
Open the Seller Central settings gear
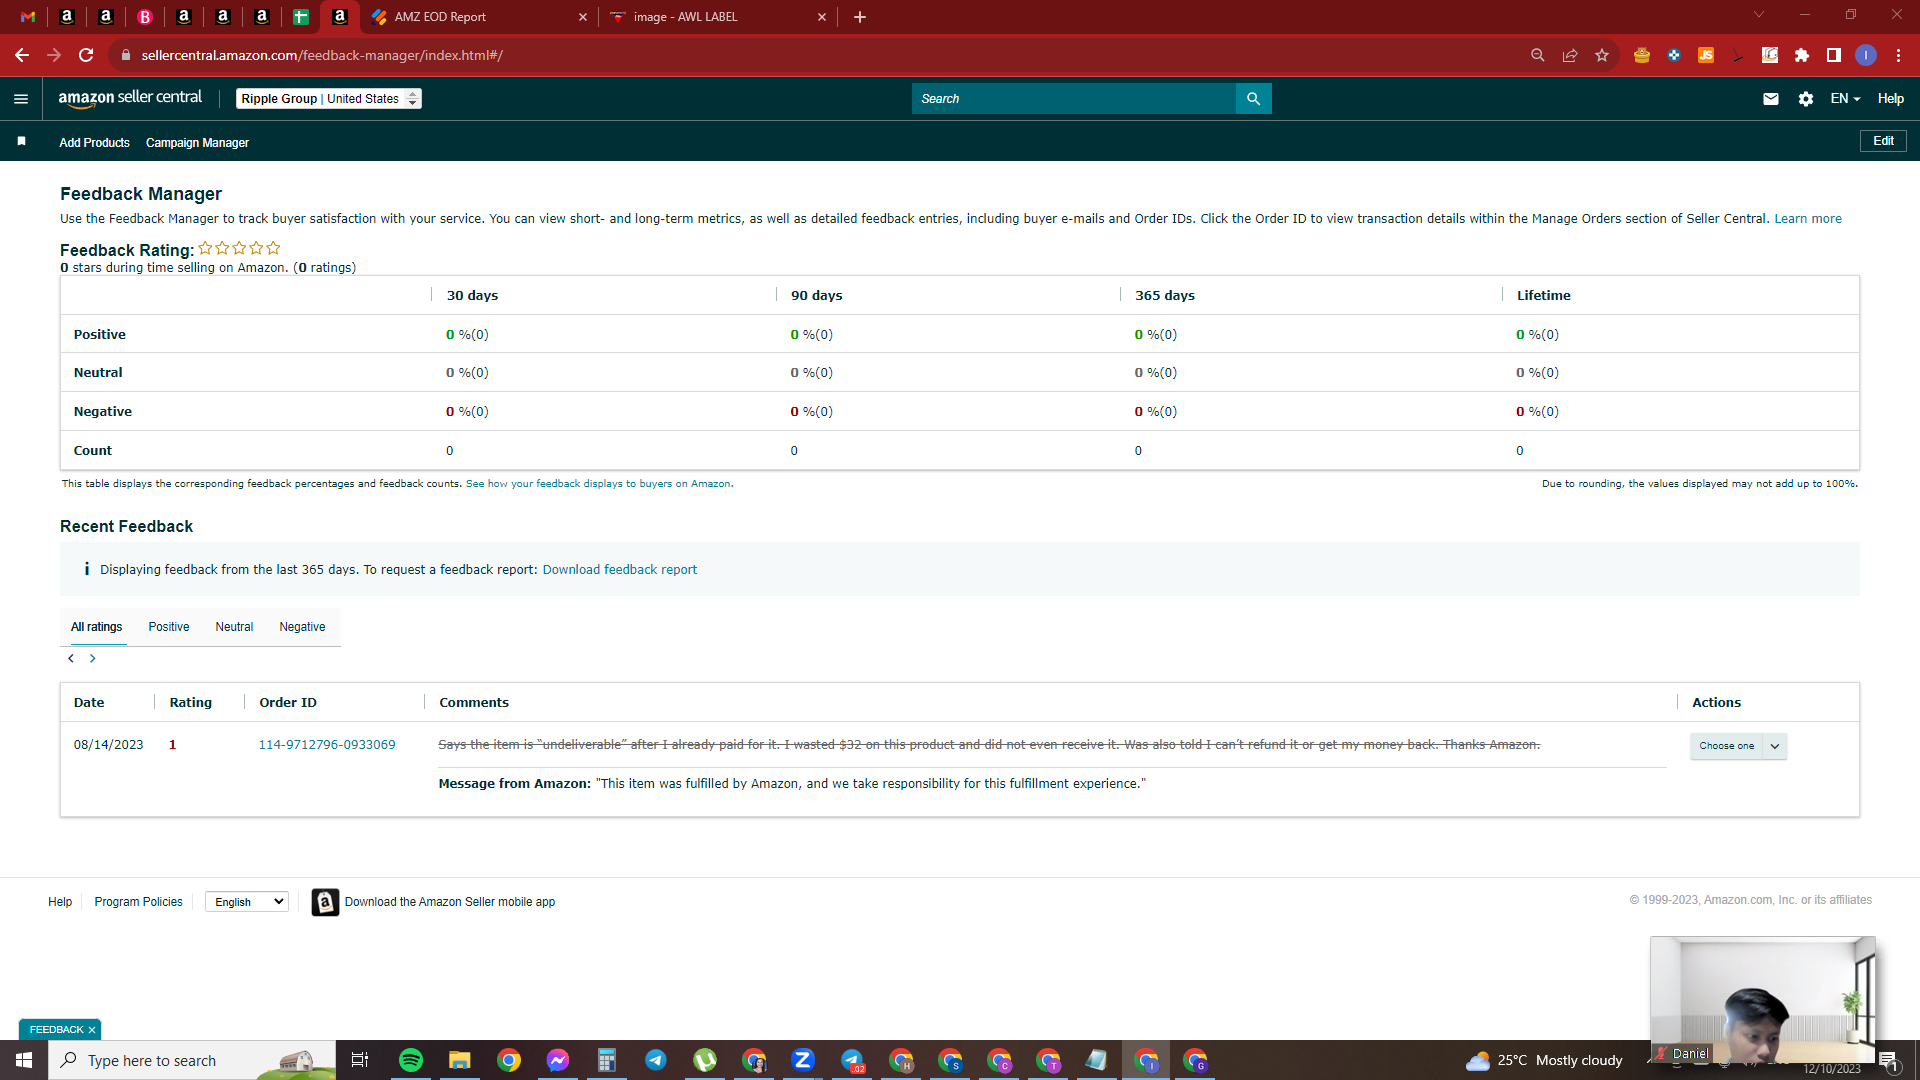(x=1806, y=99)
